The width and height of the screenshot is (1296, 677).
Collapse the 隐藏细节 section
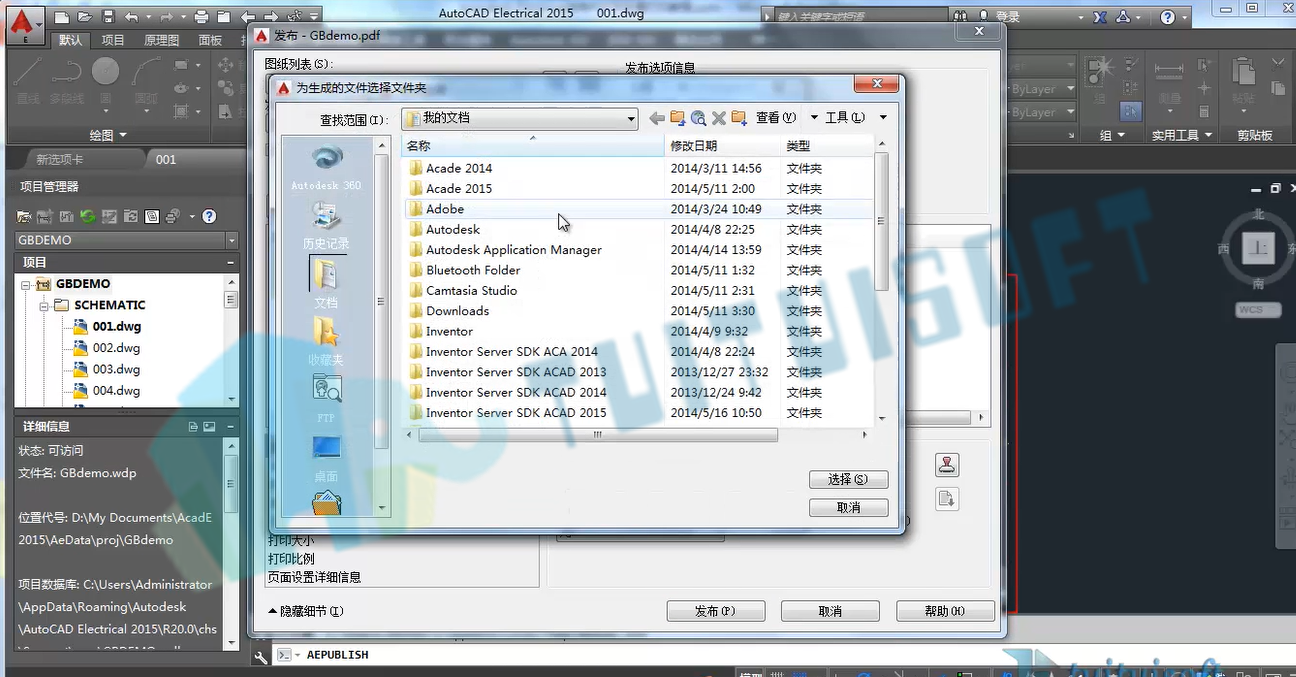click(306, 611)
